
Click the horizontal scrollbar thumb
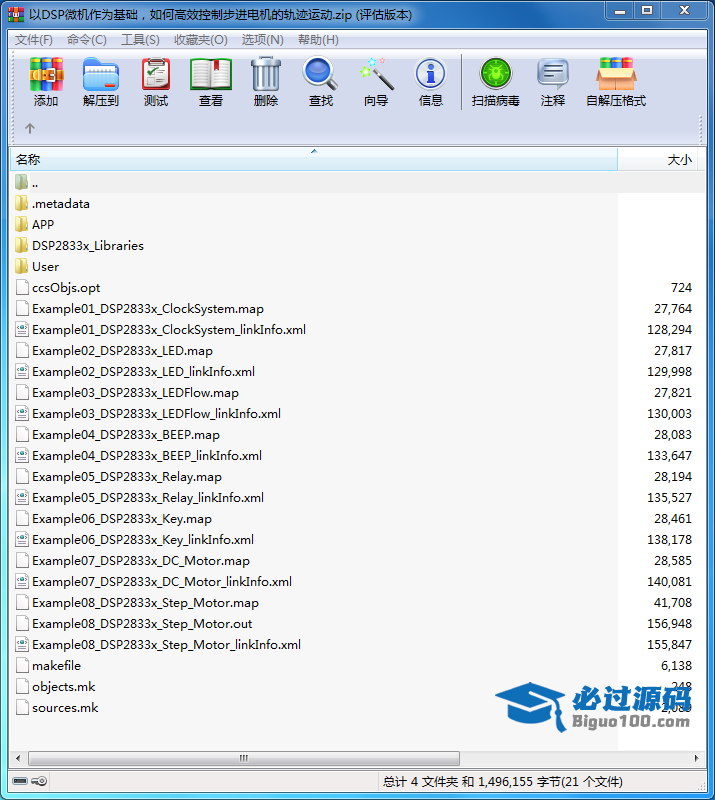coord(244,758)
